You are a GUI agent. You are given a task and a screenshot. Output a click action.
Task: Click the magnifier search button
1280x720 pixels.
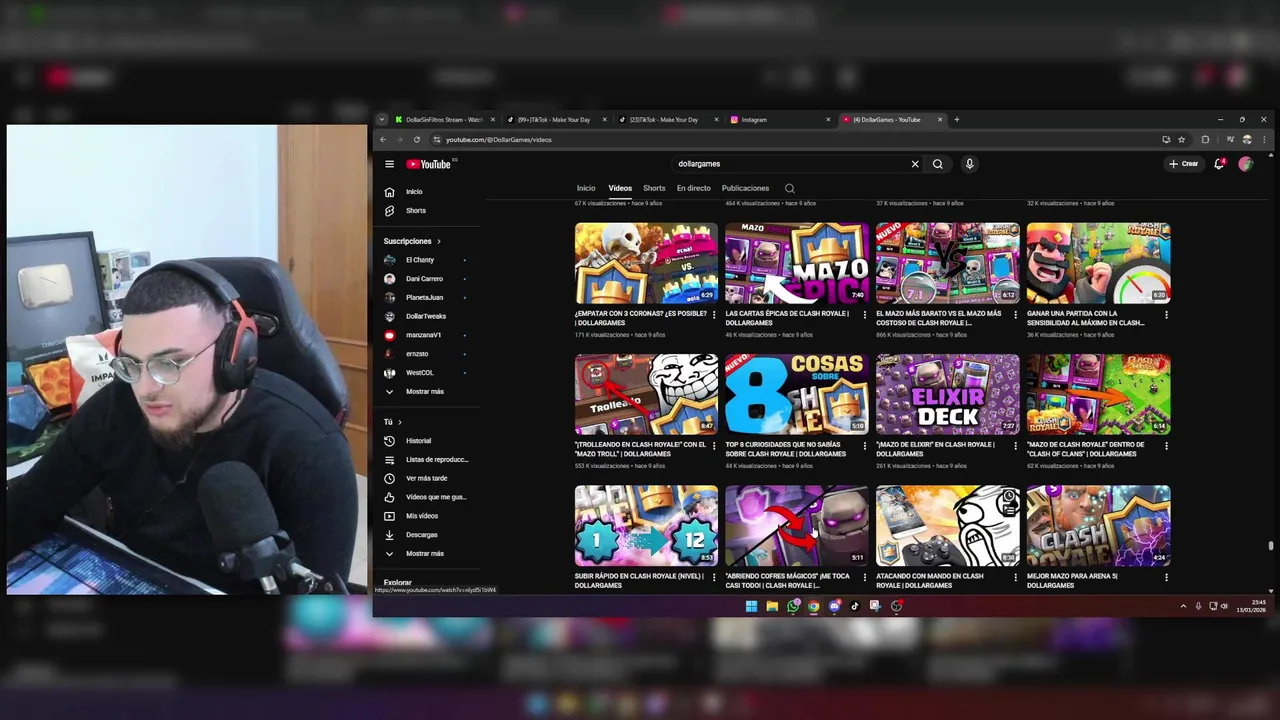[937, 164]
